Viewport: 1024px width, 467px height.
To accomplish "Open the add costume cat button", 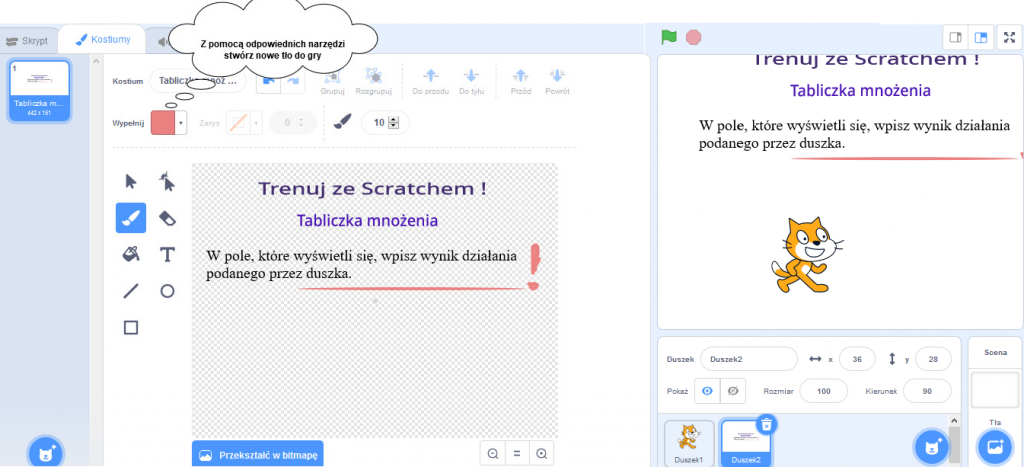I will [x=46, y=452].
